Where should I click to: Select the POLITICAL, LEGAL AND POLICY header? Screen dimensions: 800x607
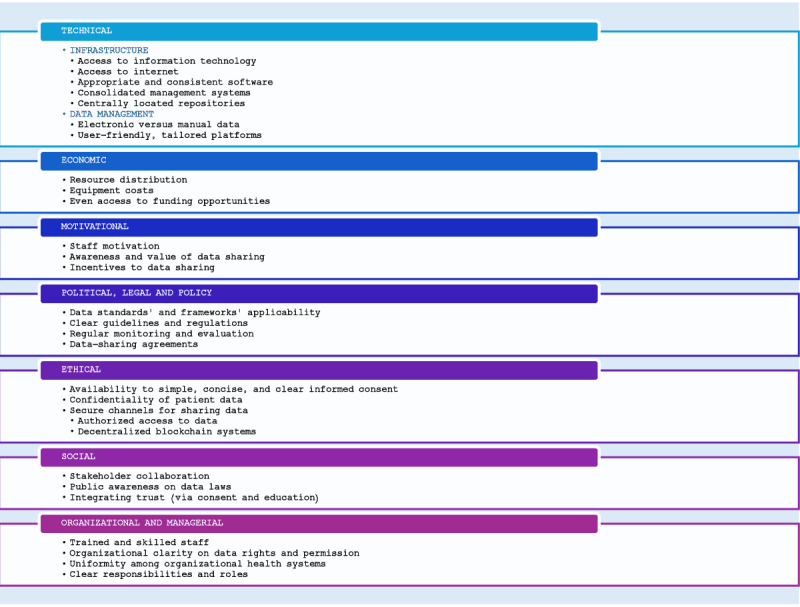(319, 293)
